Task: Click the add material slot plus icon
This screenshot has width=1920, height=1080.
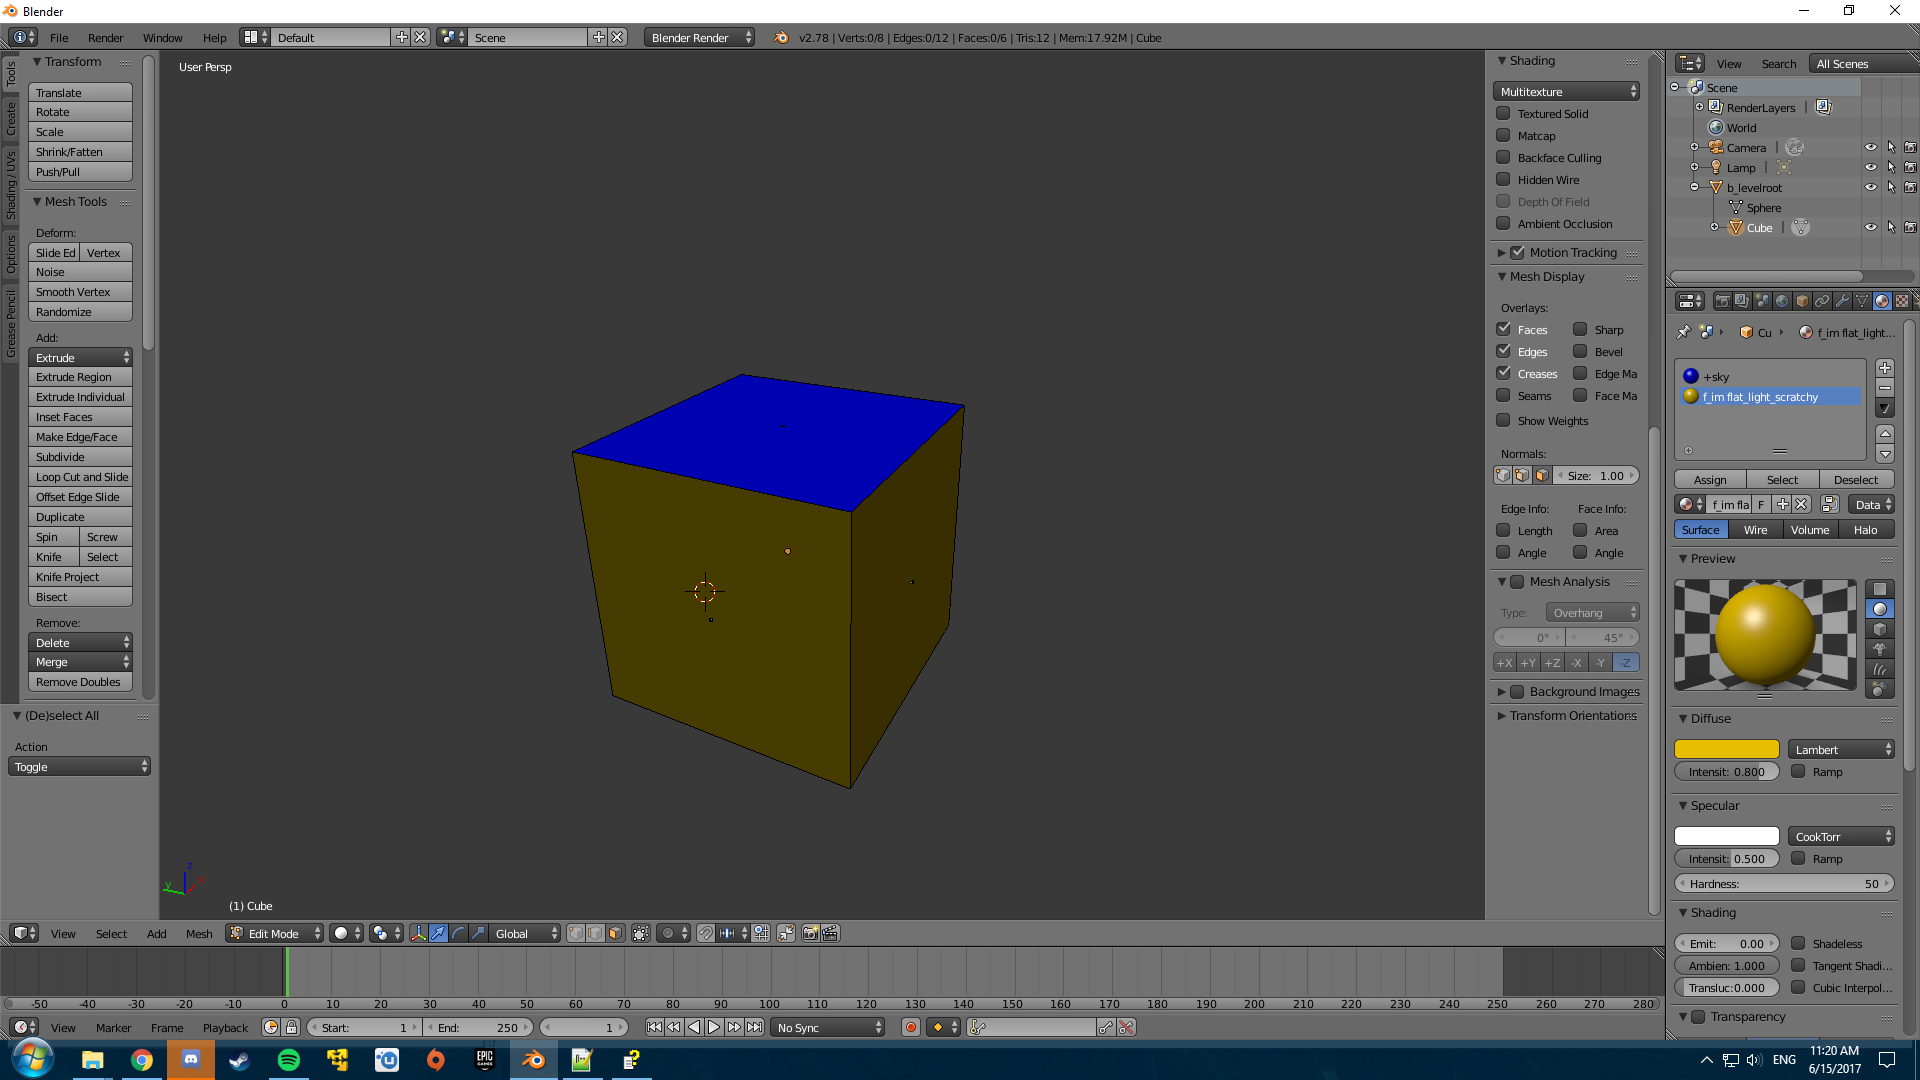Action: (1884, 368)
